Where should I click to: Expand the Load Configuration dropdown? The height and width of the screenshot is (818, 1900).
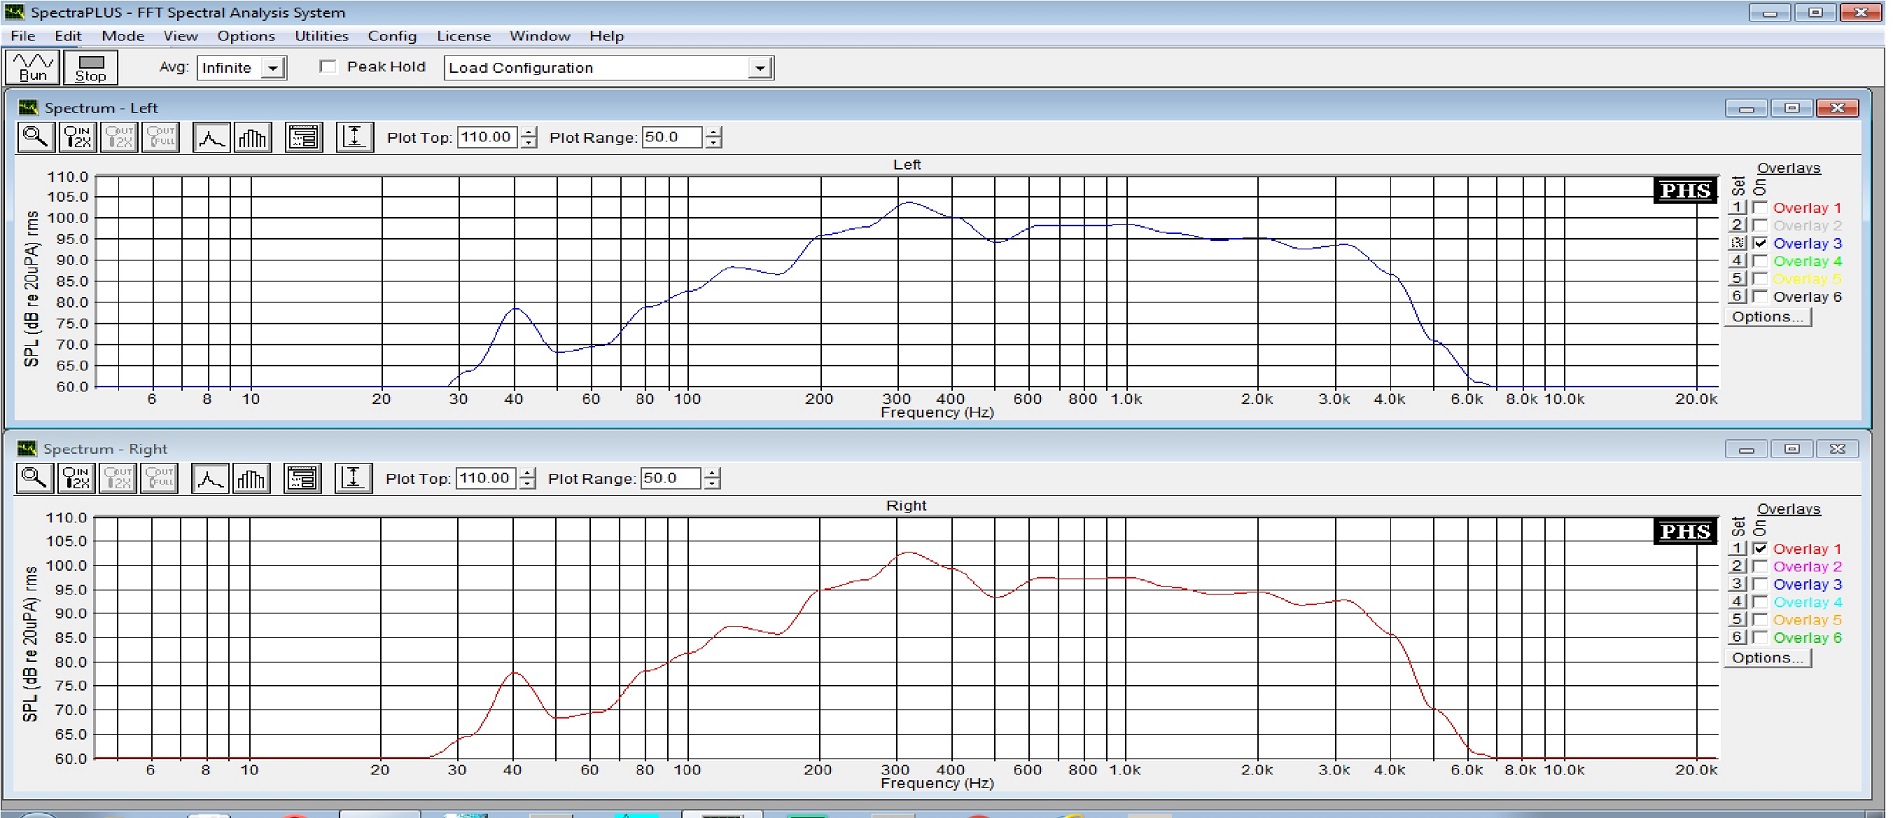tap(760, 68)
